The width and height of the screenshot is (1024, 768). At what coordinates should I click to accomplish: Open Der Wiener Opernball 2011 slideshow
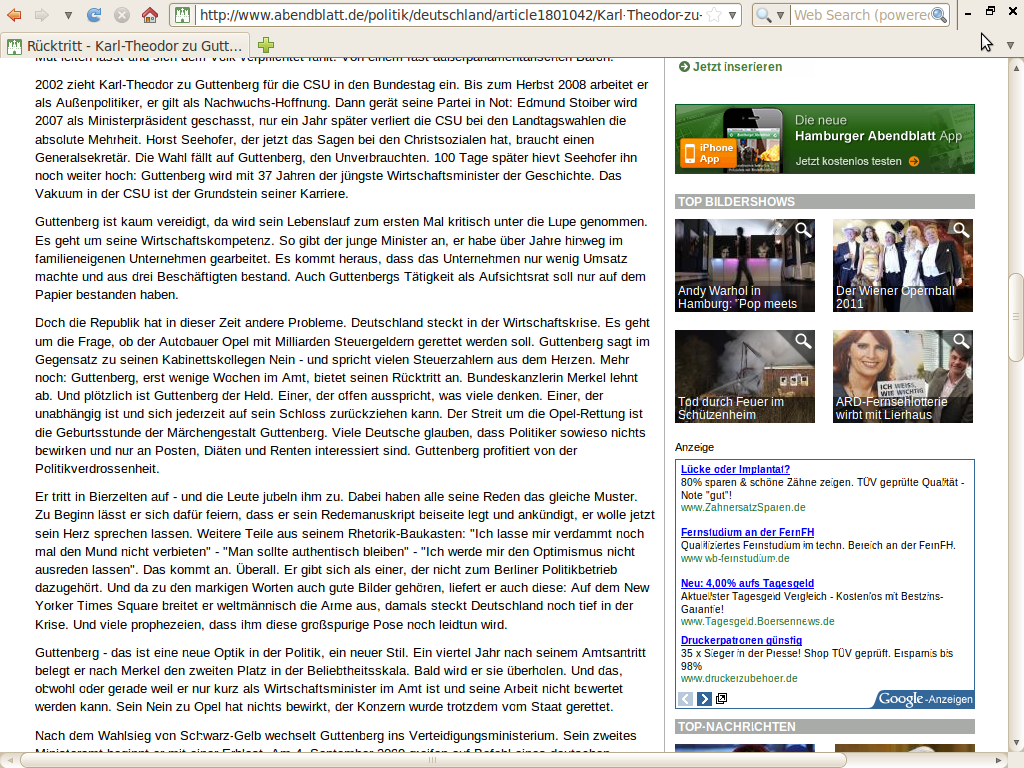[x=903, y=265]
